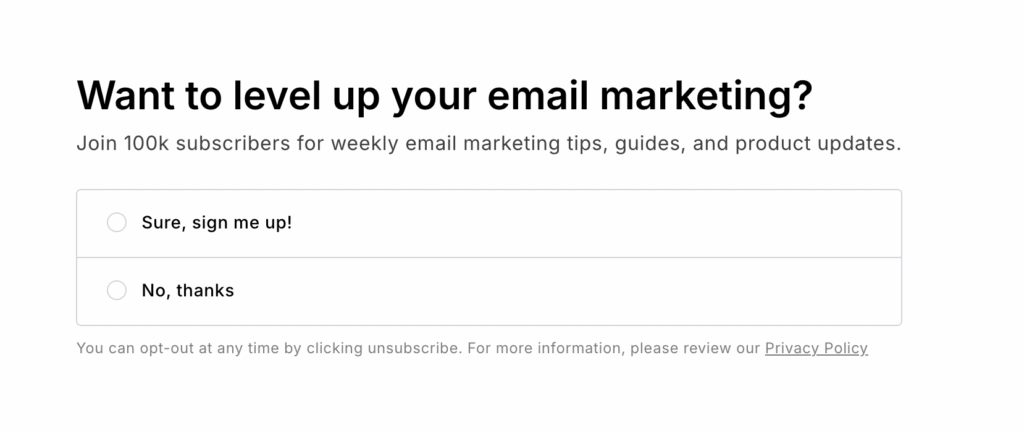Click the divider between the two options
The width and height of the screenshot is (1024, 431).
(x=488, y=257)
